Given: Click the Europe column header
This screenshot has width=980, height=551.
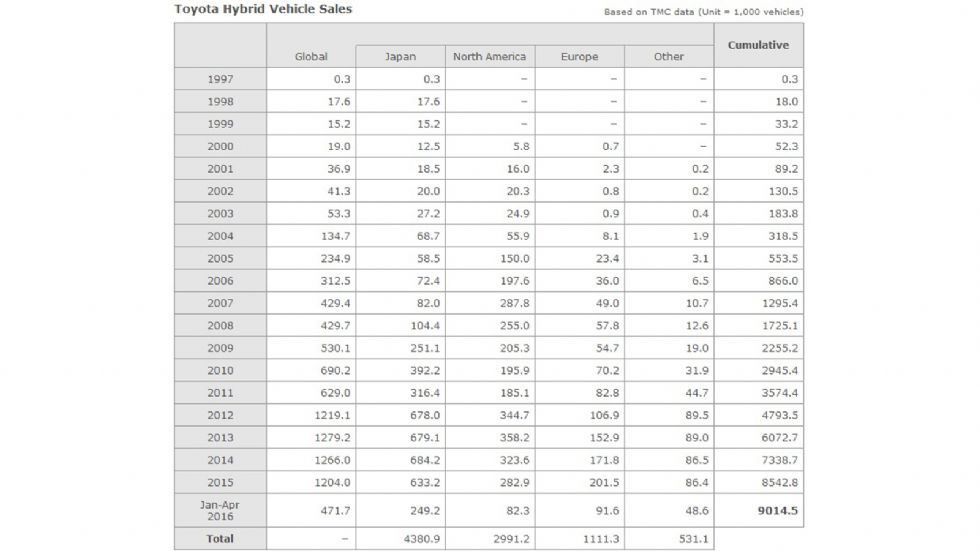Looking at the screenshot, I should (x=579, y=56).
